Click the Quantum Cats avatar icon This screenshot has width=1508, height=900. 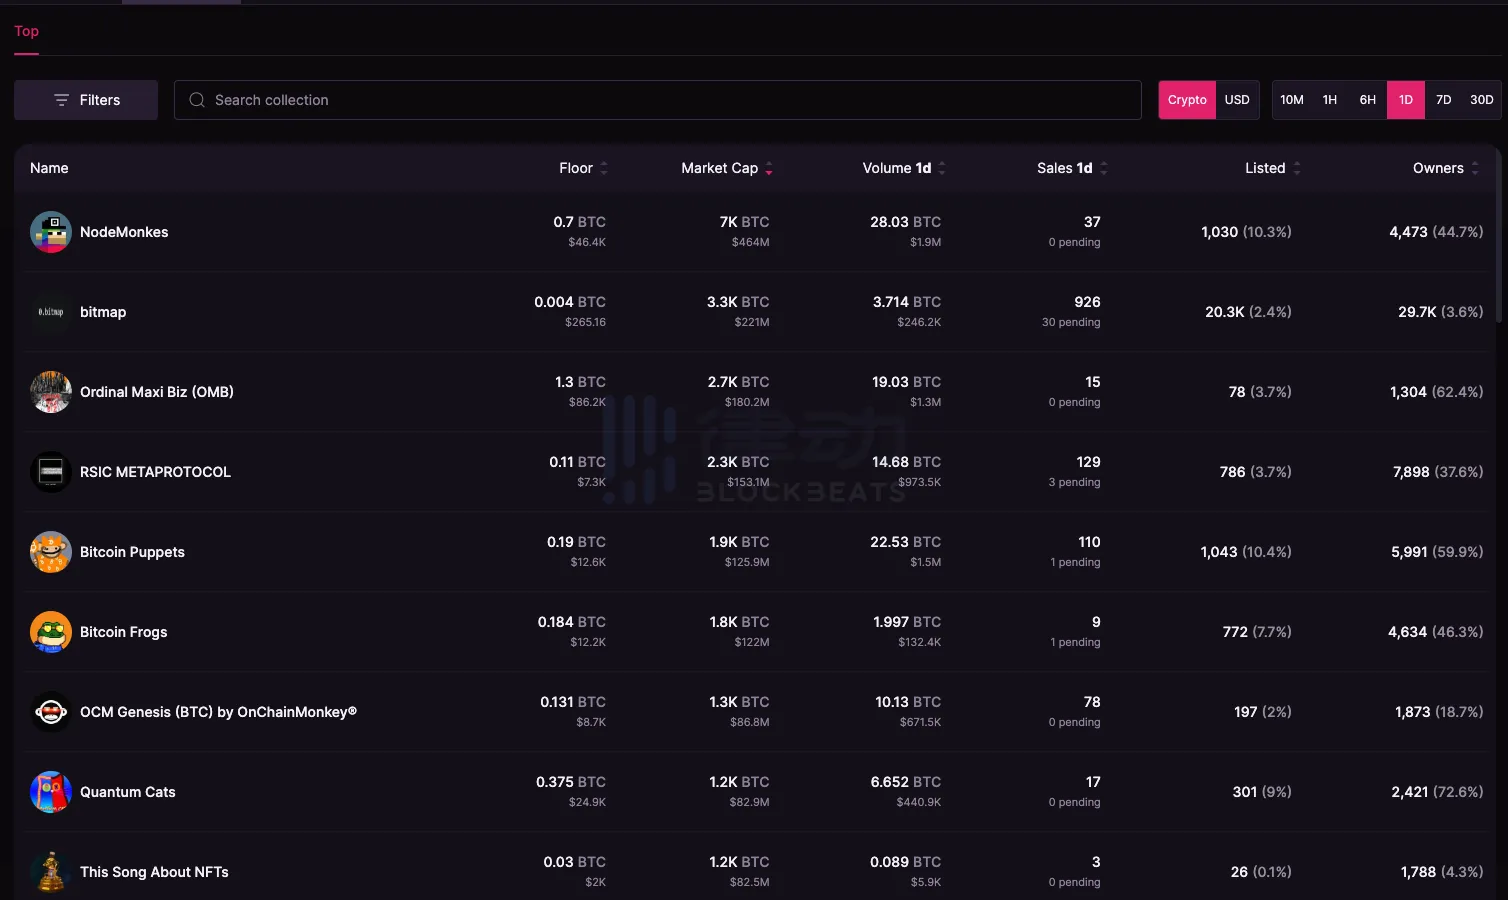click(50, 792)
